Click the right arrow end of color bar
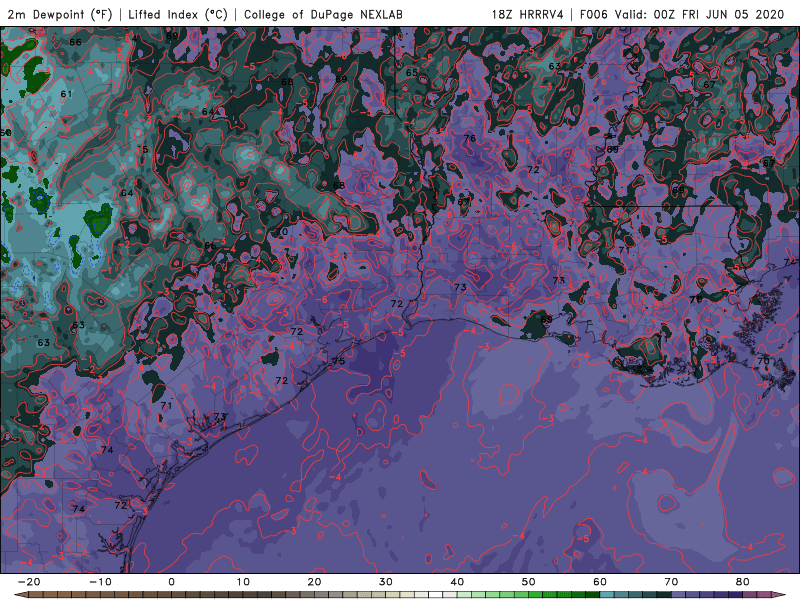This screenshot has width=800, height=600. pos(780,595)
